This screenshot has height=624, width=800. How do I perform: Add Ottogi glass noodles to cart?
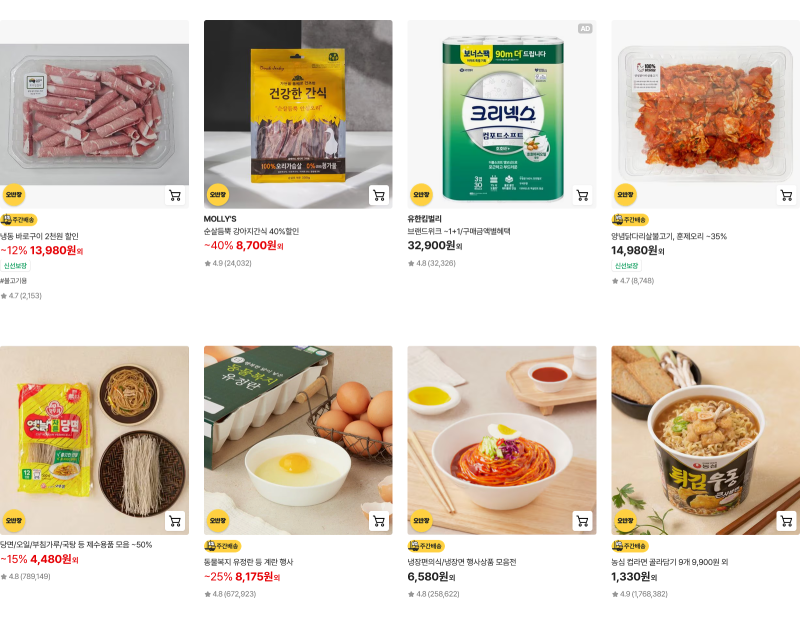(175, 521)
